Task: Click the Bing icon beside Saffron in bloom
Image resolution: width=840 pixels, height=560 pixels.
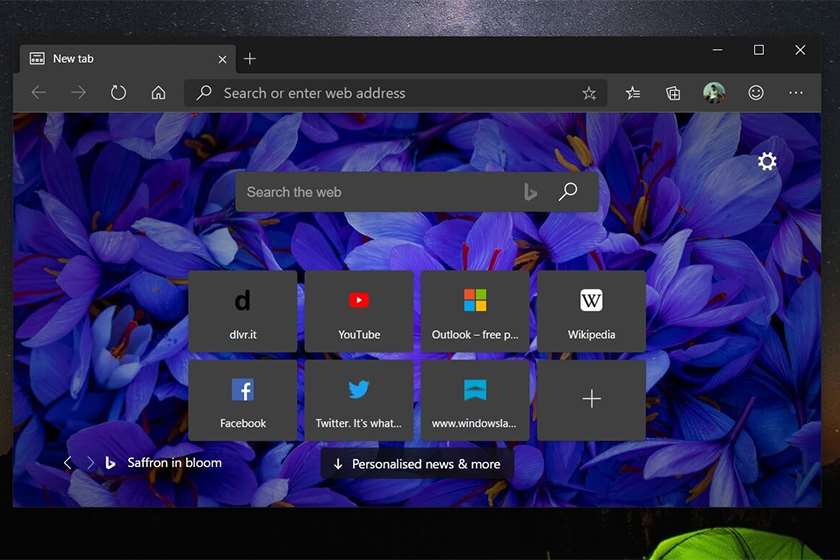Action: coord(110,463)
